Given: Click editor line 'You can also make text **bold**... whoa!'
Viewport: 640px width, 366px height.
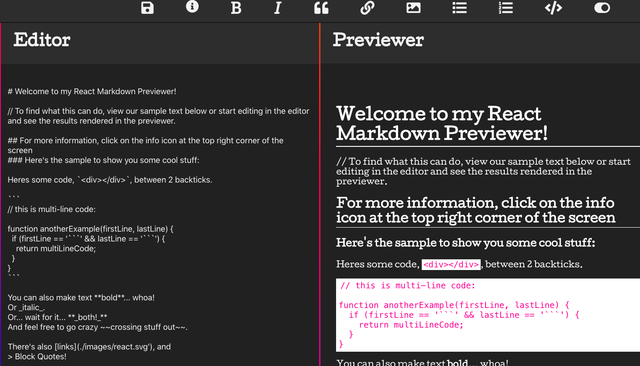Looking at the screenshot, I should (x=81, y=298).
